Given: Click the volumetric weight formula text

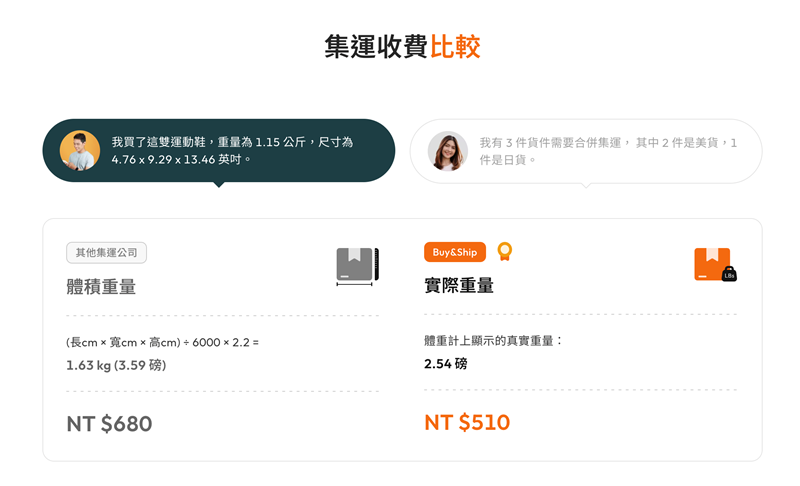Looking at the screenshot, I should [x=162, y=342].
